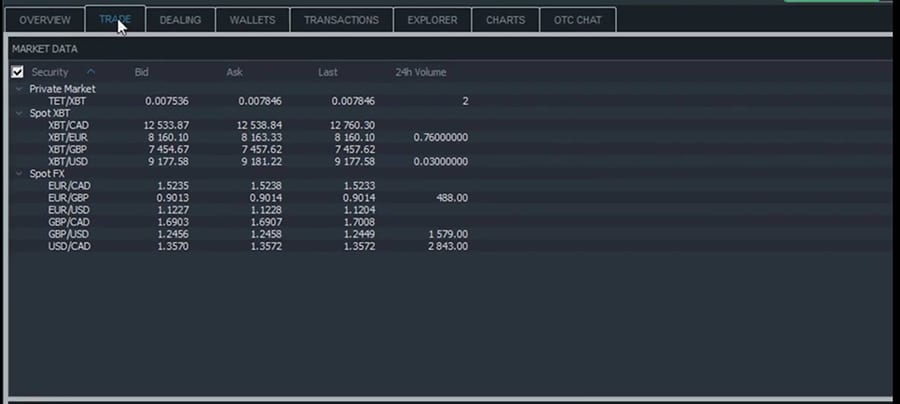Sort by the Ask column header
This screenshot has width=900, height=404.
235,72
